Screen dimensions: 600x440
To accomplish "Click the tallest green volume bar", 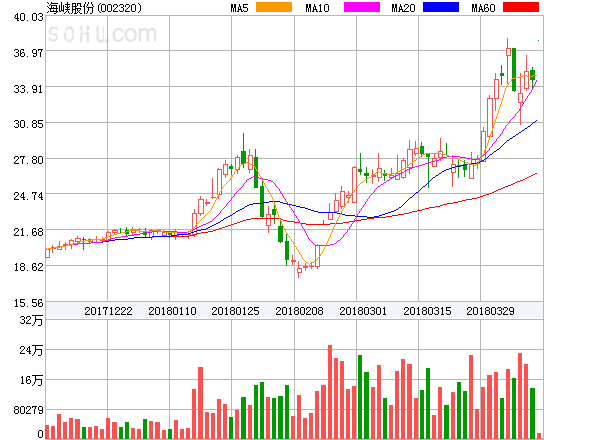I will click(360, 397).
